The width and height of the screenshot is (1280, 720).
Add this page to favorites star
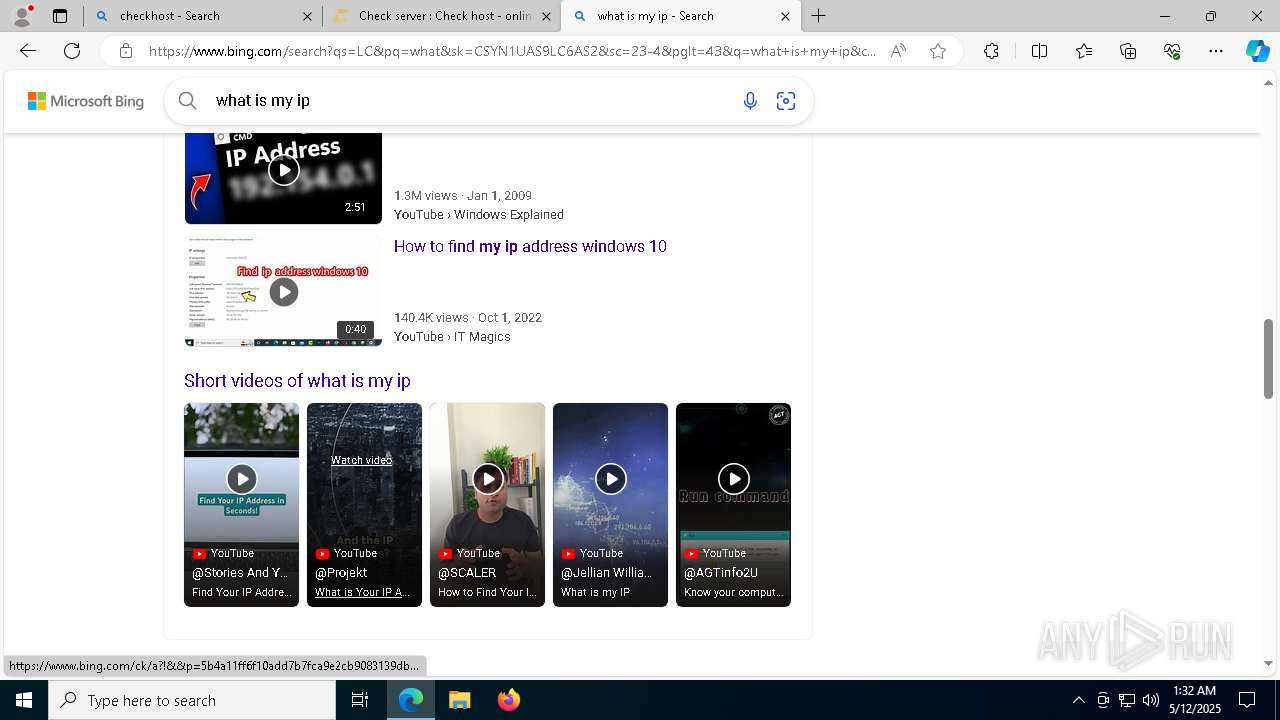(x=938, y=51)
